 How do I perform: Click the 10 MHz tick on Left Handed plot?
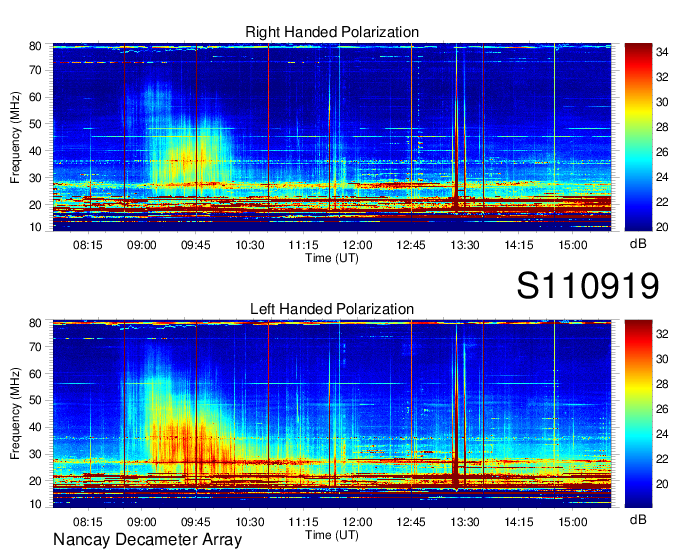pyautogui.click(x=36, y=504)
